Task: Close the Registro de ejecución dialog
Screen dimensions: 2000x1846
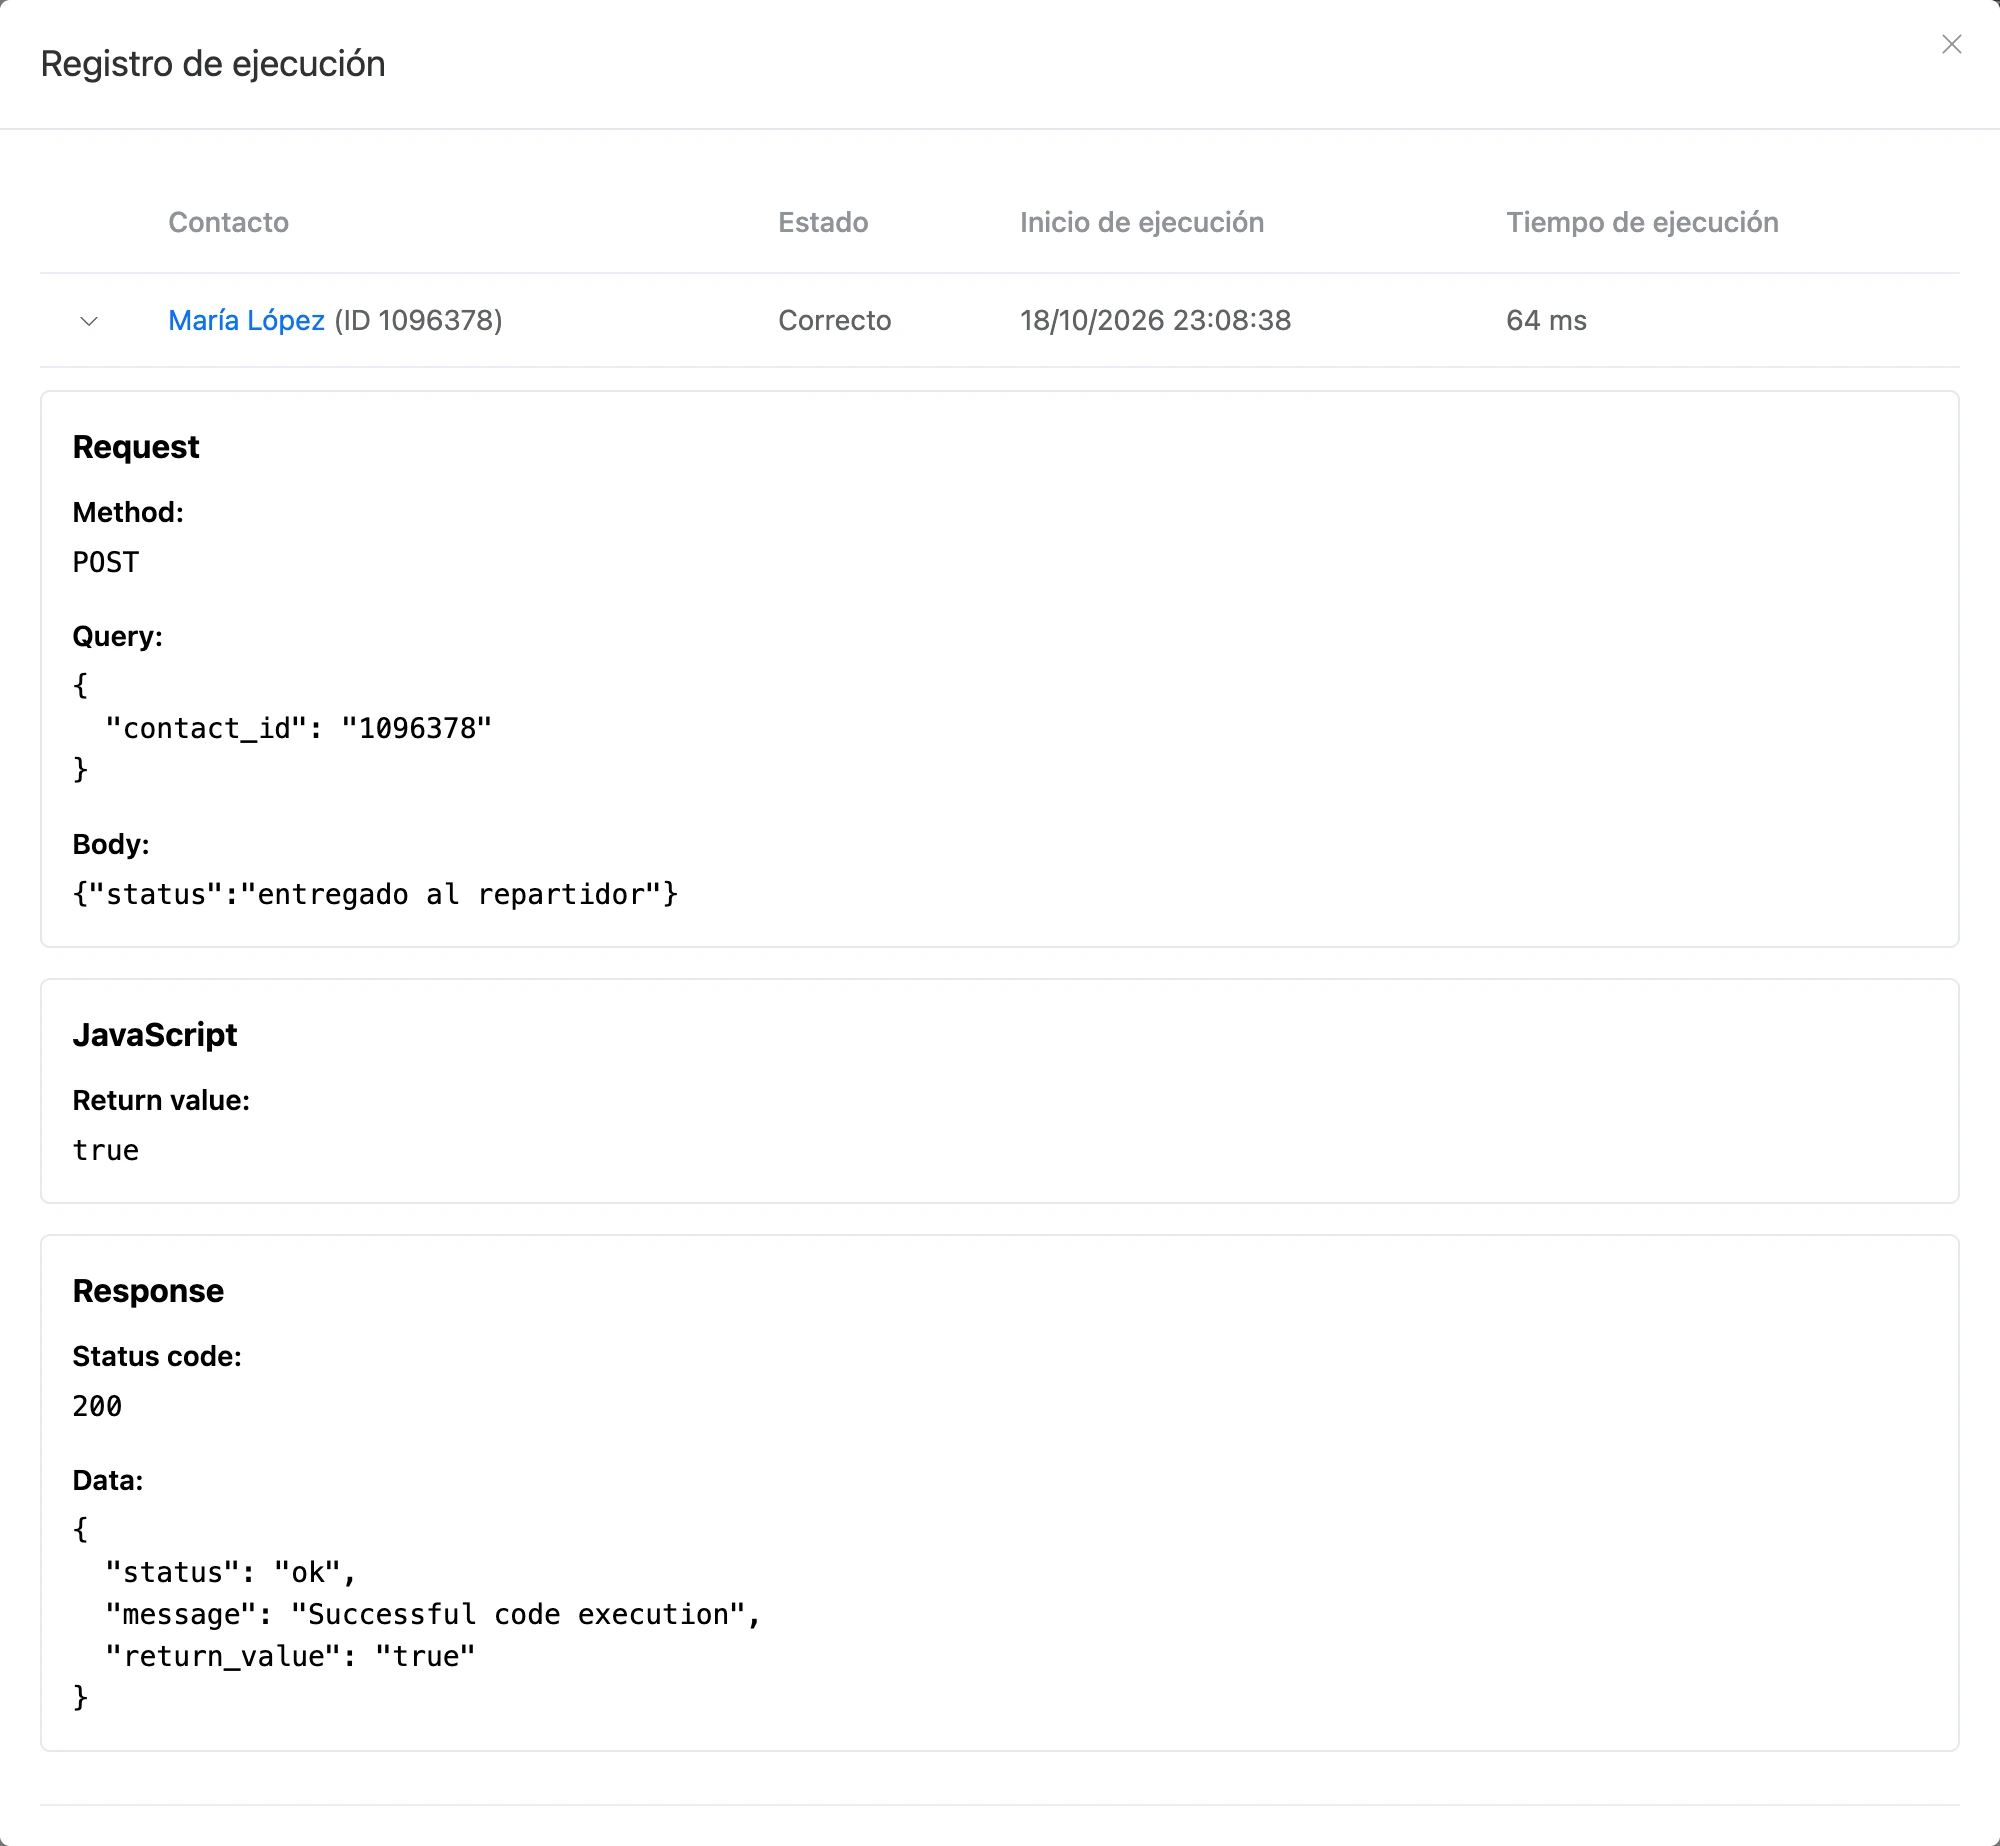Action: coord(1951,44)
